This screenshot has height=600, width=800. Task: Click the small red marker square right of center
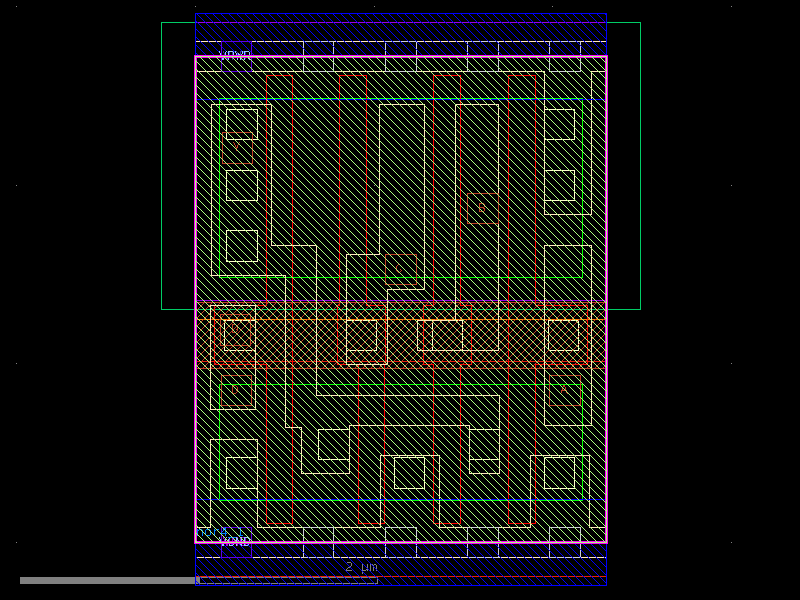point(481,206)
